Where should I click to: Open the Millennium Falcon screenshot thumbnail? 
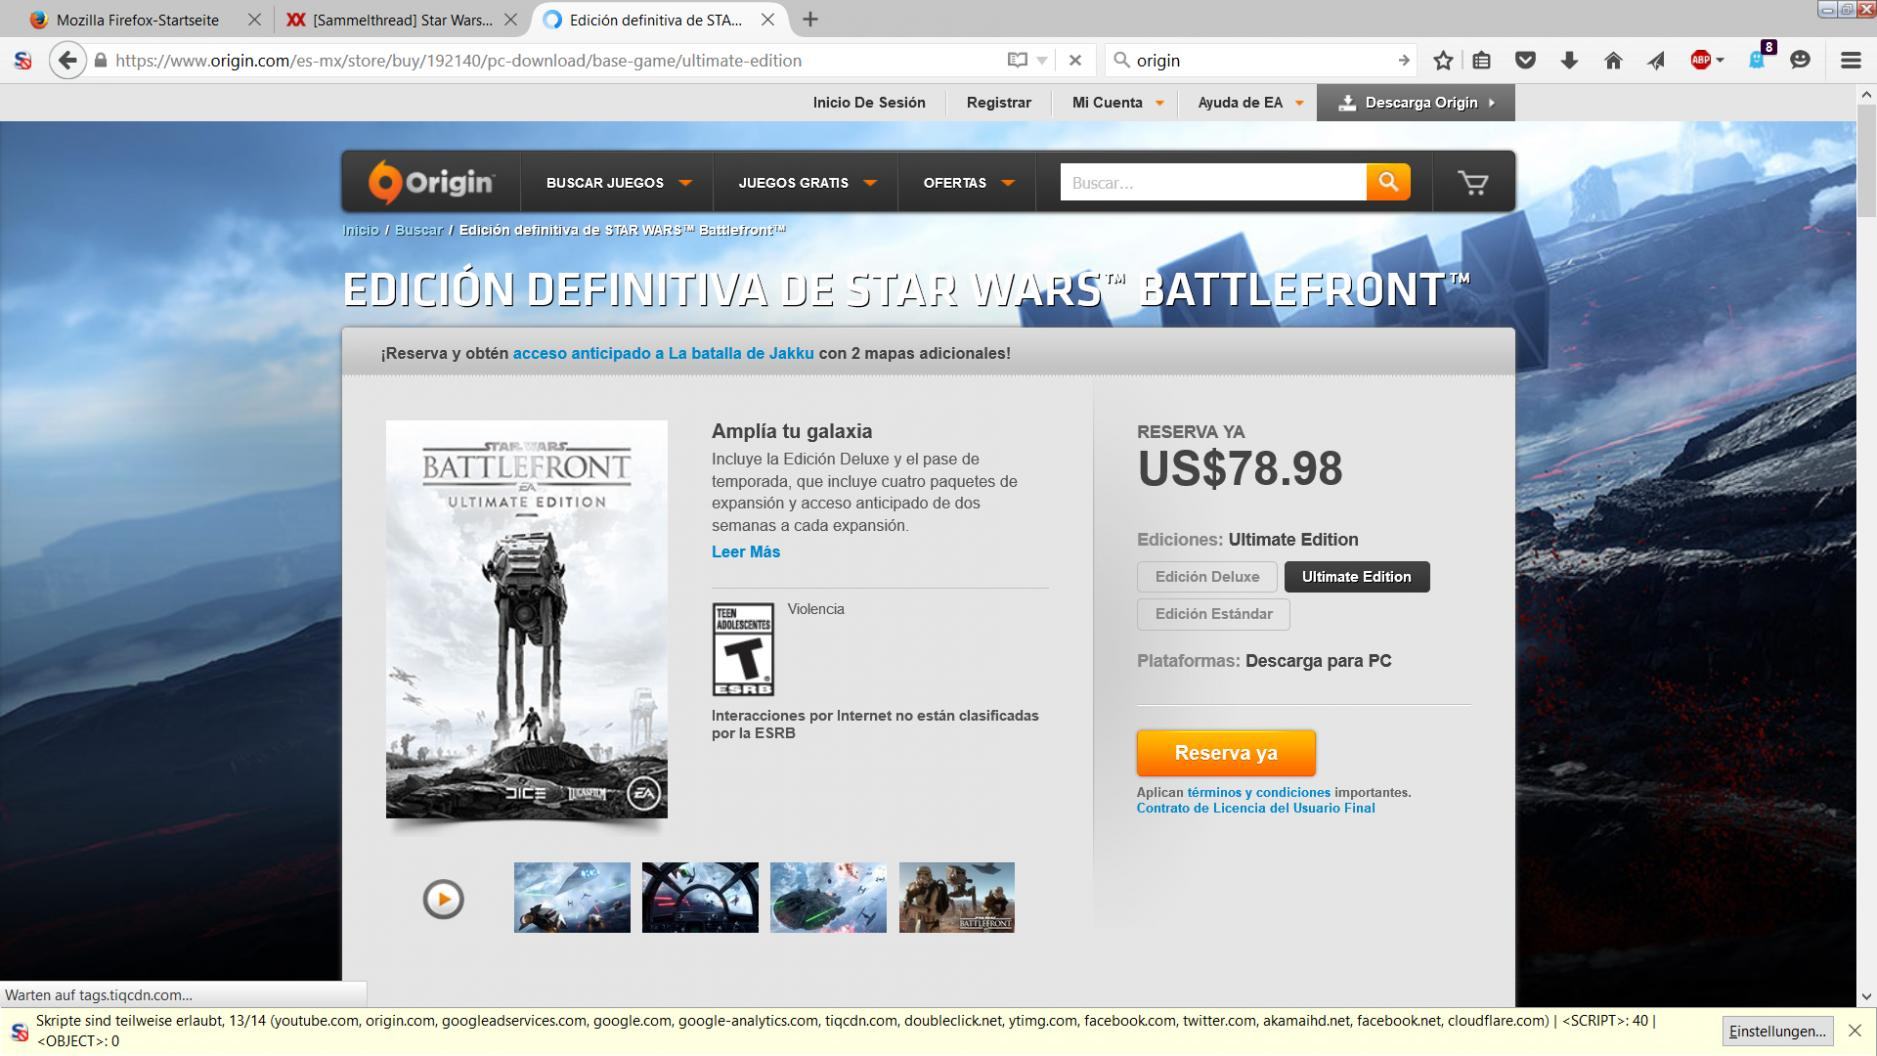(x=828, y=897)
